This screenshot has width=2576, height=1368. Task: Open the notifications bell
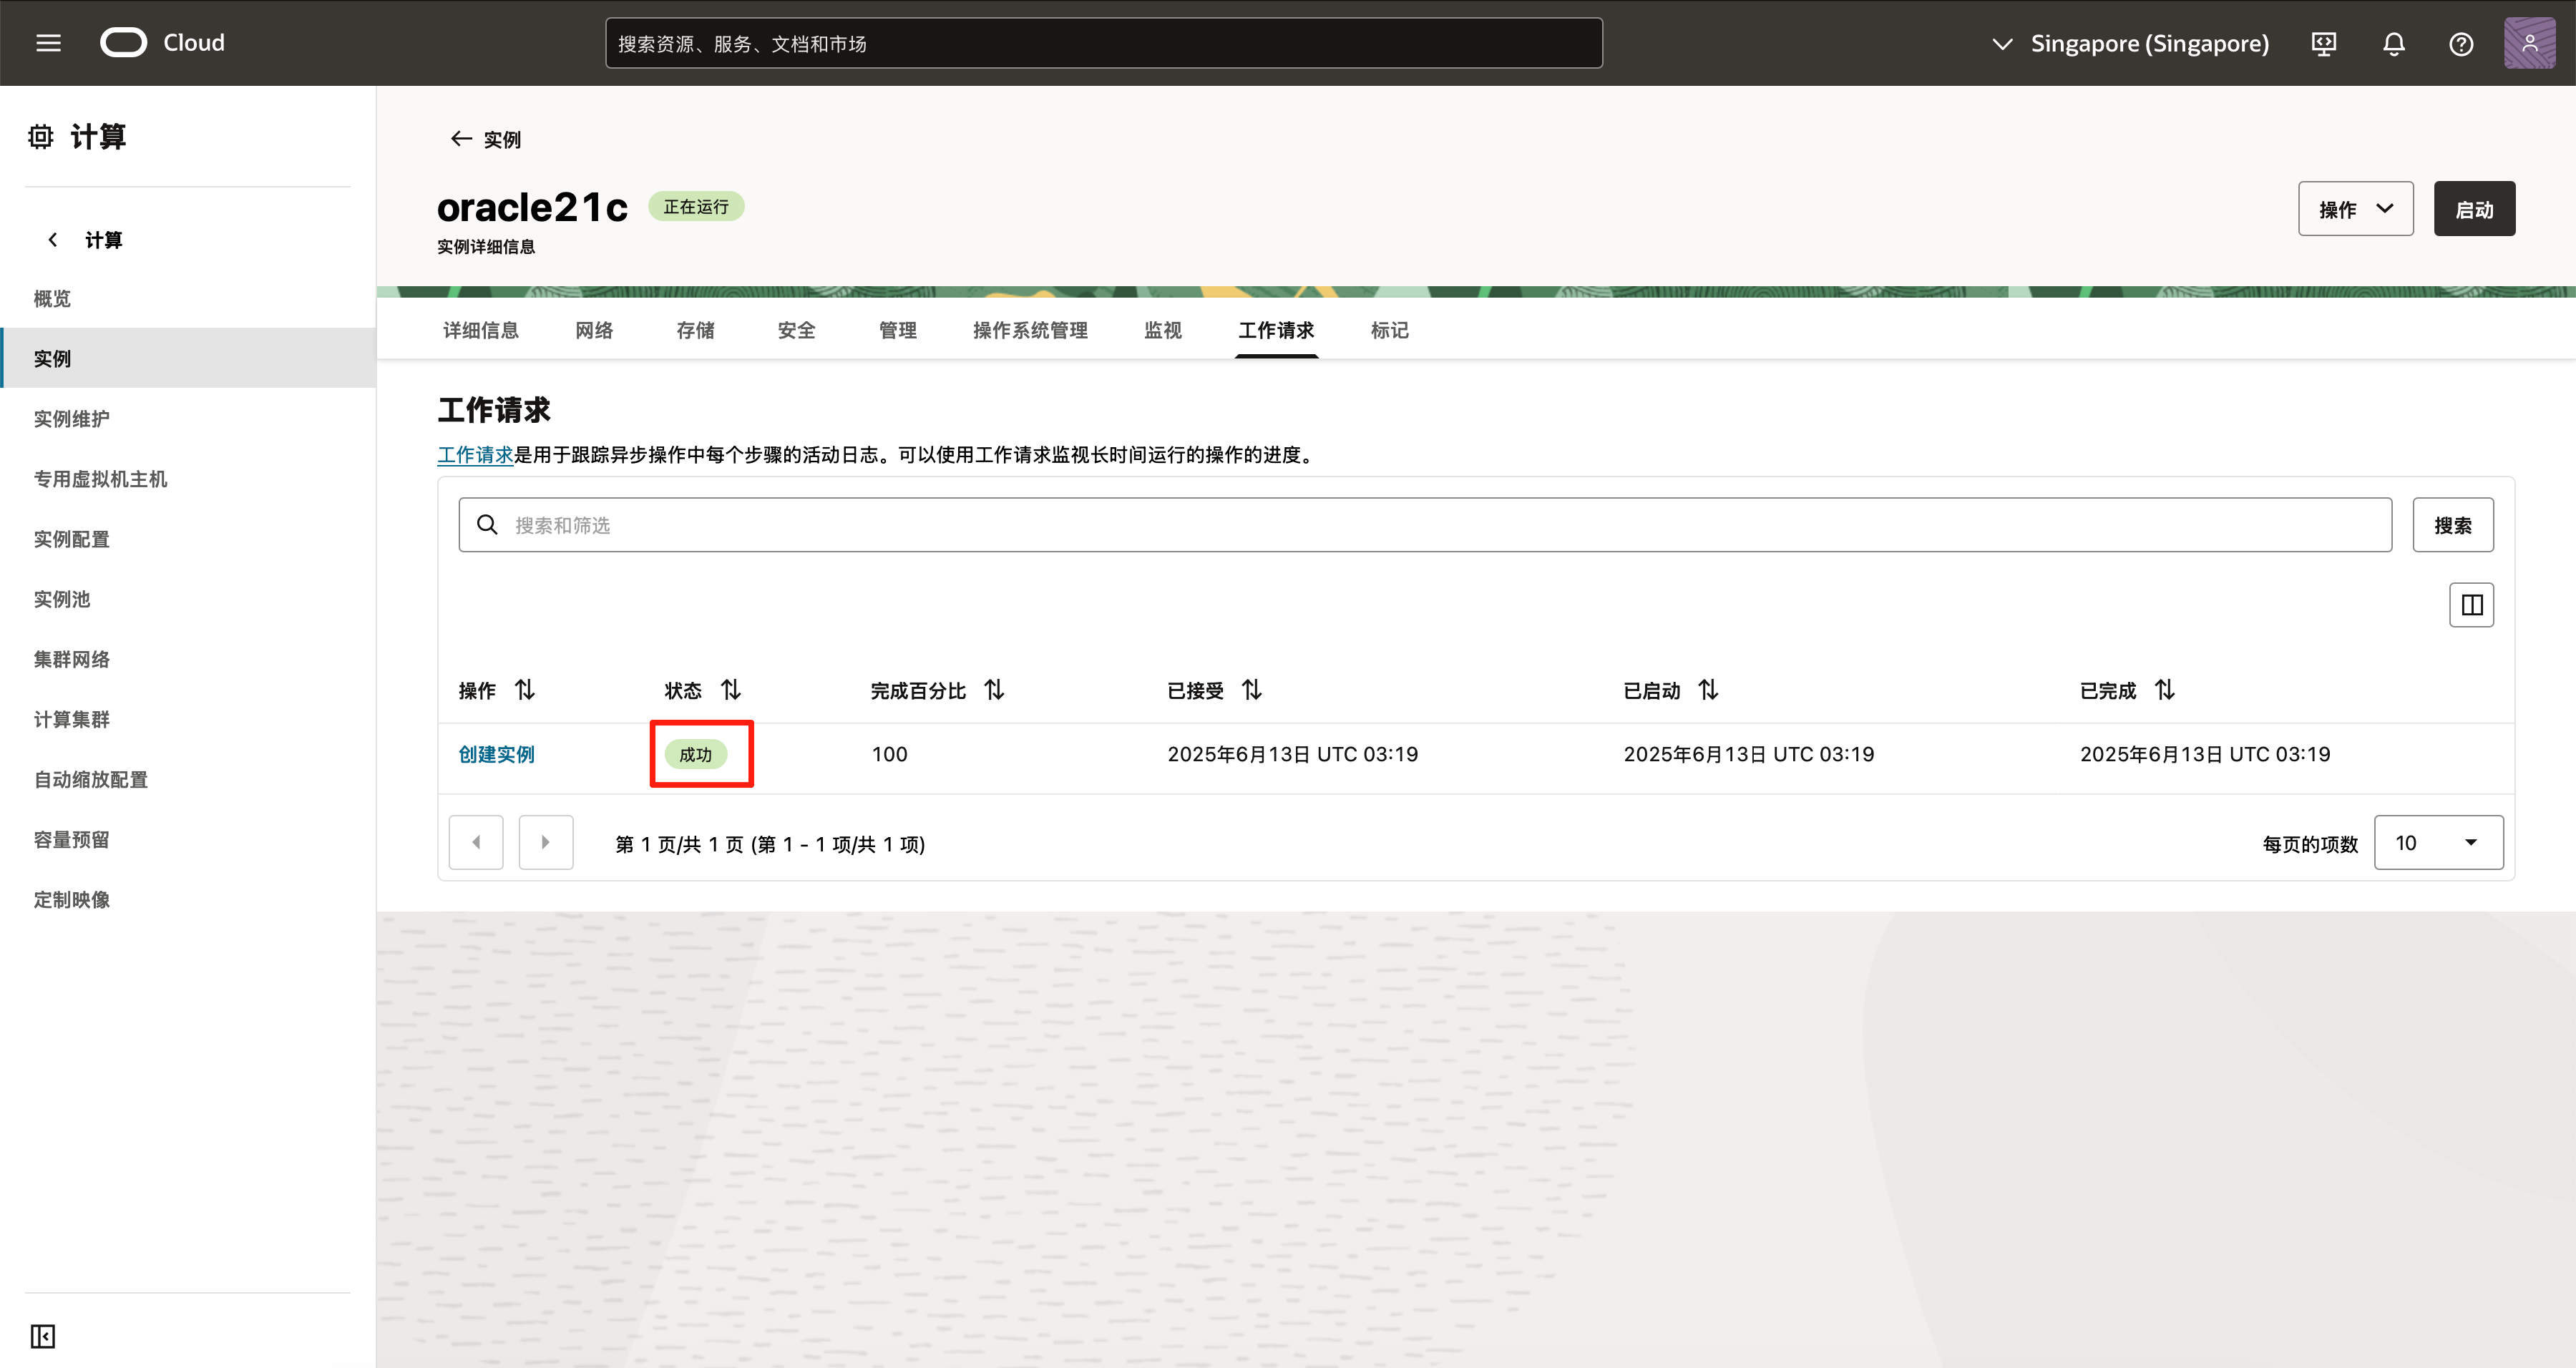(x=2393, y=44)
